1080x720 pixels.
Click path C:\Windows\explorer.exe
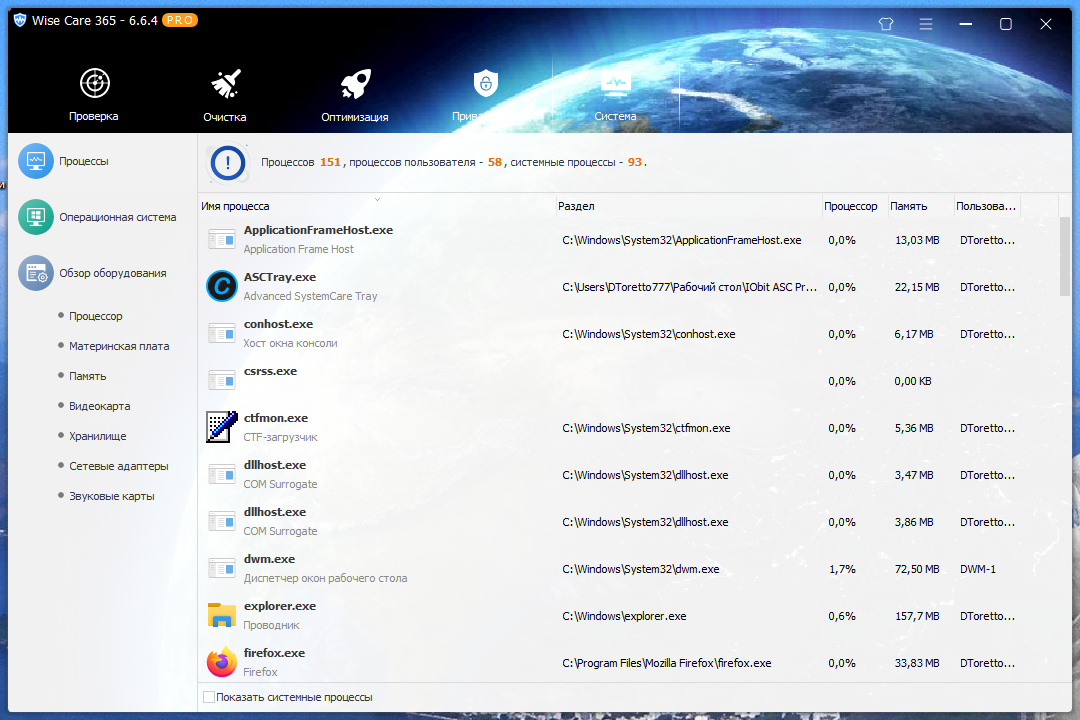(x=624, y=616)
